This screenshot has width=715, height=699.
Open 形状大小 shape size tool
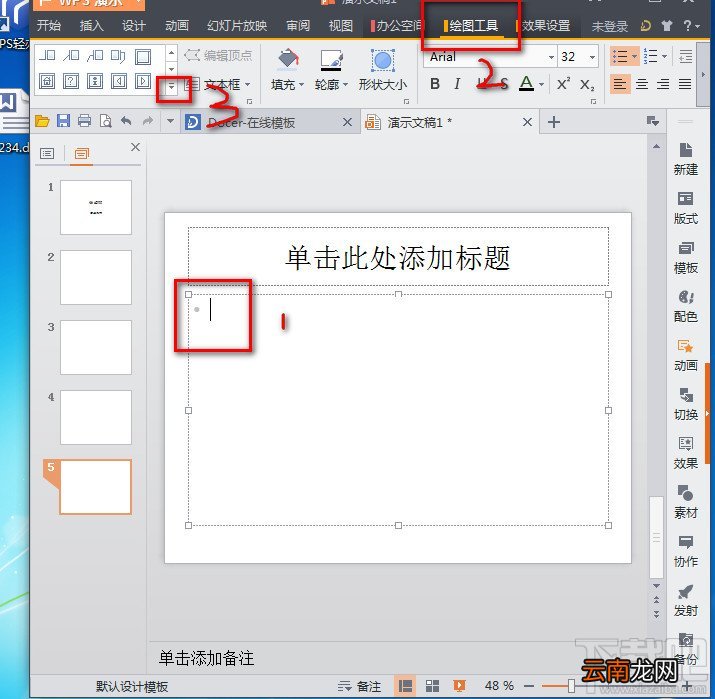382,69
